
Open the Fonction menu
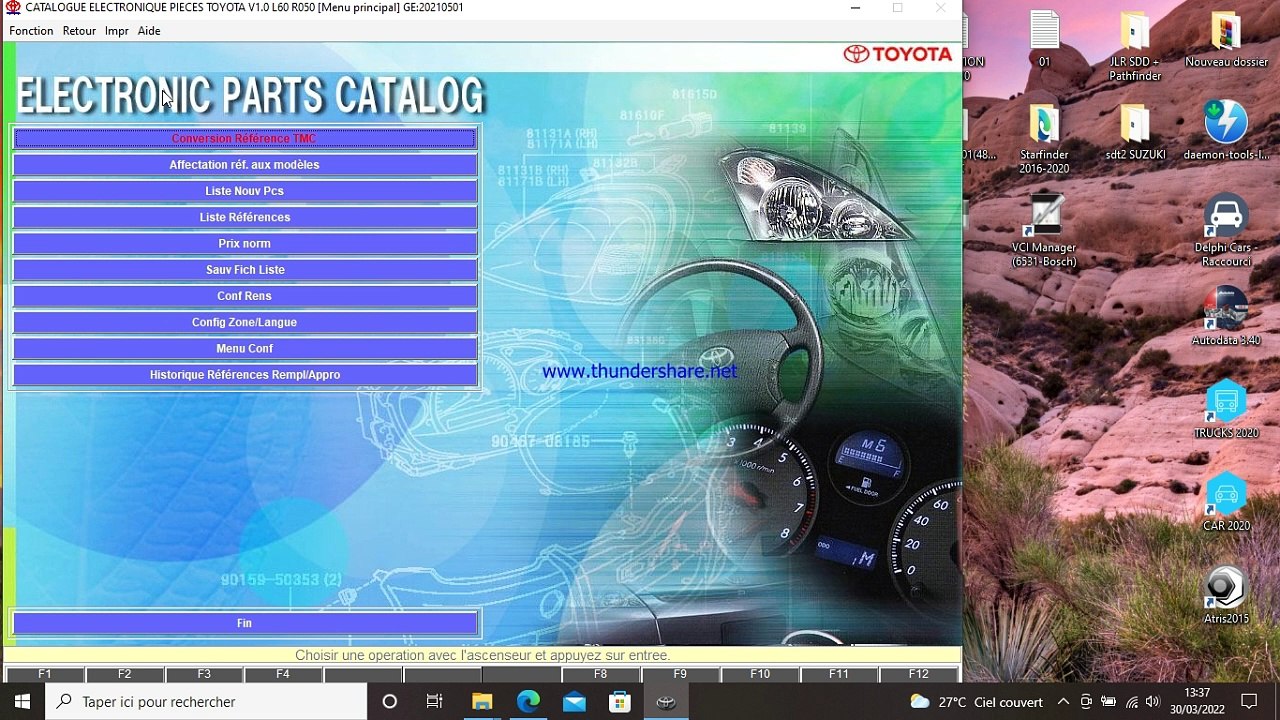pos(31,31)
